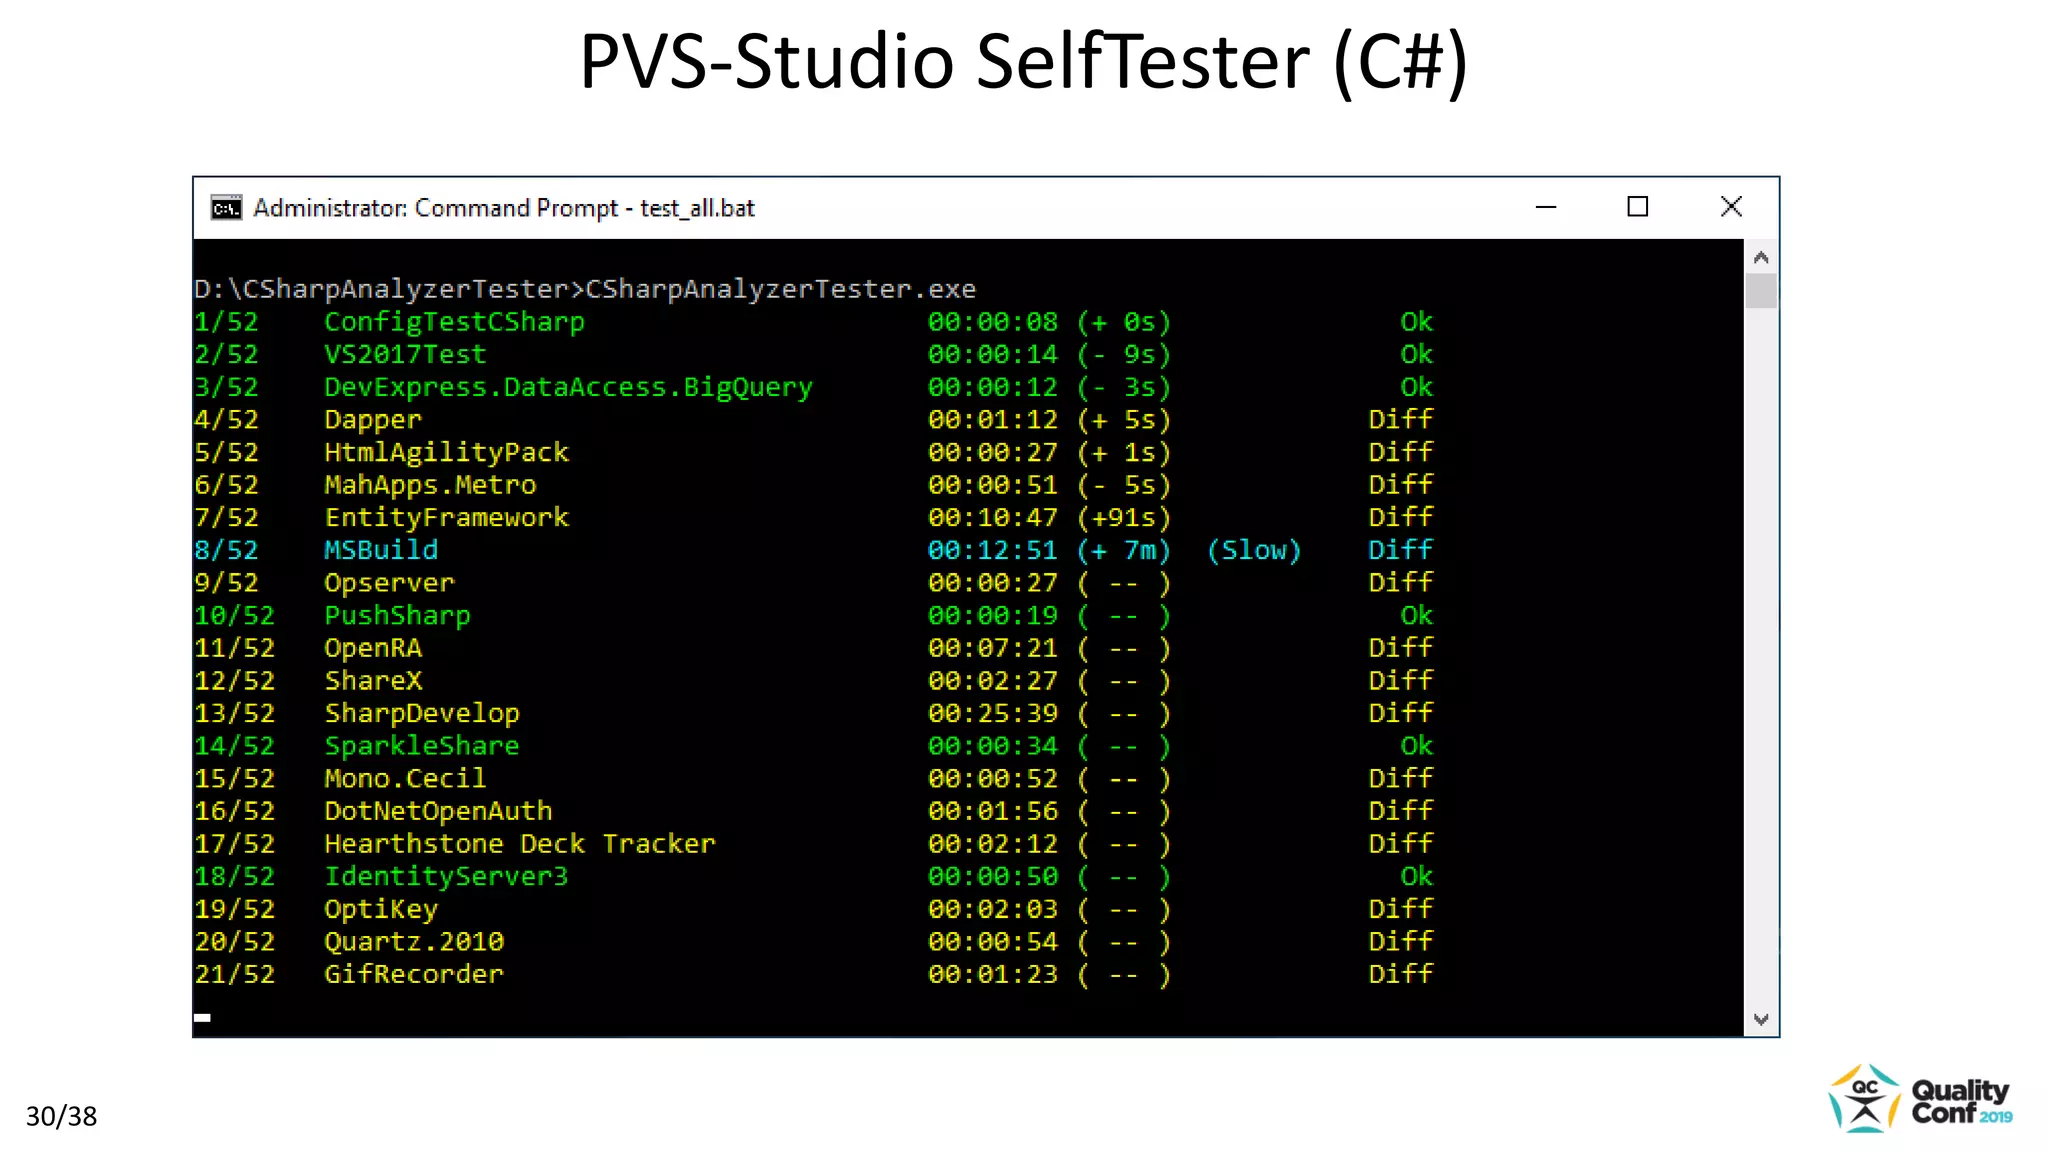Click the slide title 'PVS-Studio SelfTester (C#)'
Screen dimensions: 2048x1152
click(x=1024, y=62)
